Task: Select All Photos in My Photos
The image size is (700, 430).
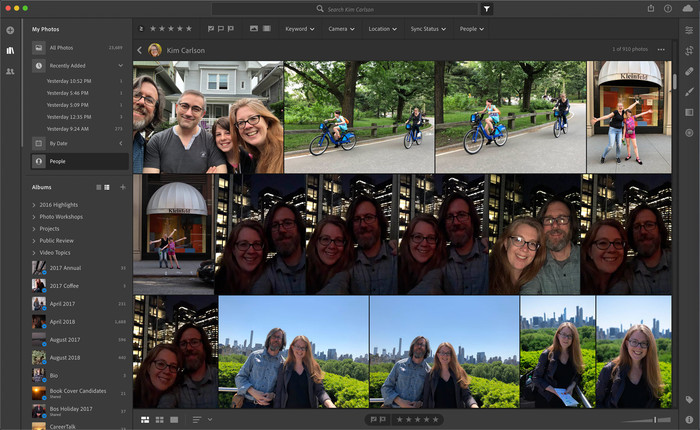Action: (x=63, y=47)
